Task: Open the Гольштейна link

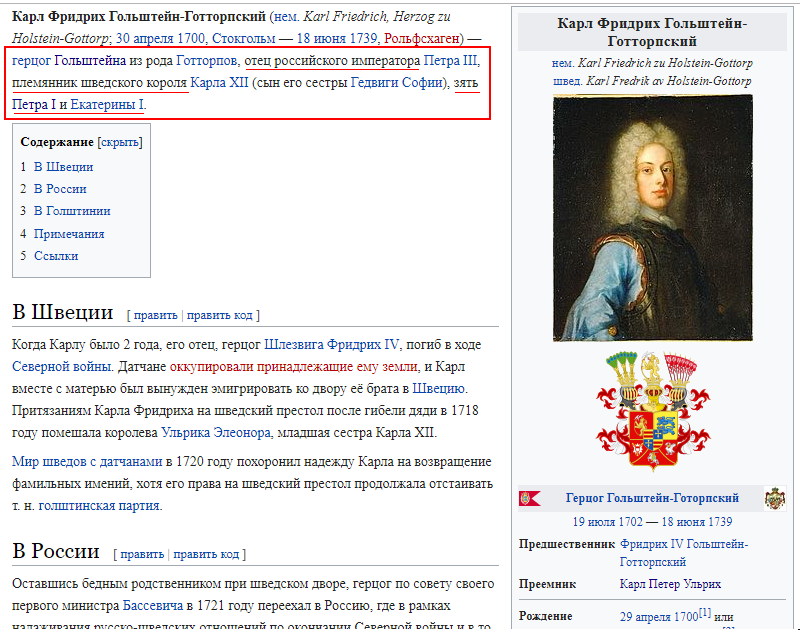Action: [x=90, y=61]
